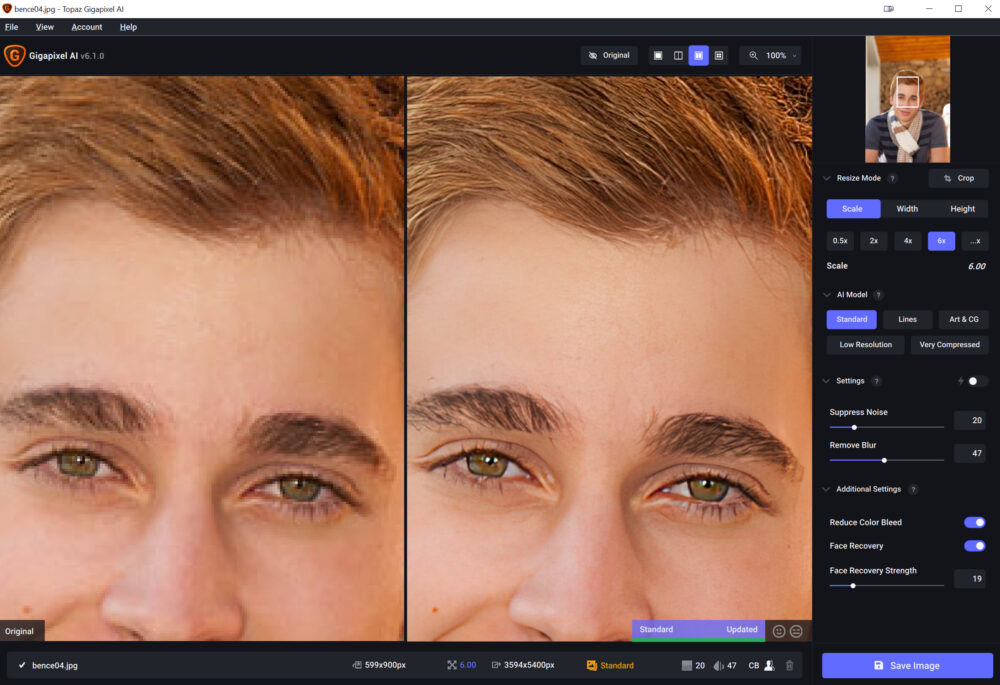The height and width of the screenshot is (685, 1000).
Task: Click the AI model icon next to Standard
Action: pyautogui.click(x=592, y=665)
